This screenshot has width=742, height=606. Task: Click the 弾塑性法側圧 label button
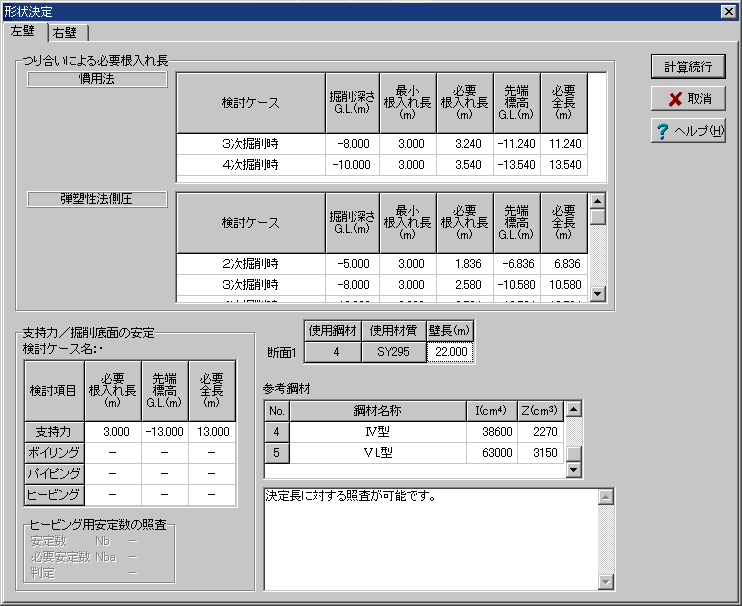[97, 199]
